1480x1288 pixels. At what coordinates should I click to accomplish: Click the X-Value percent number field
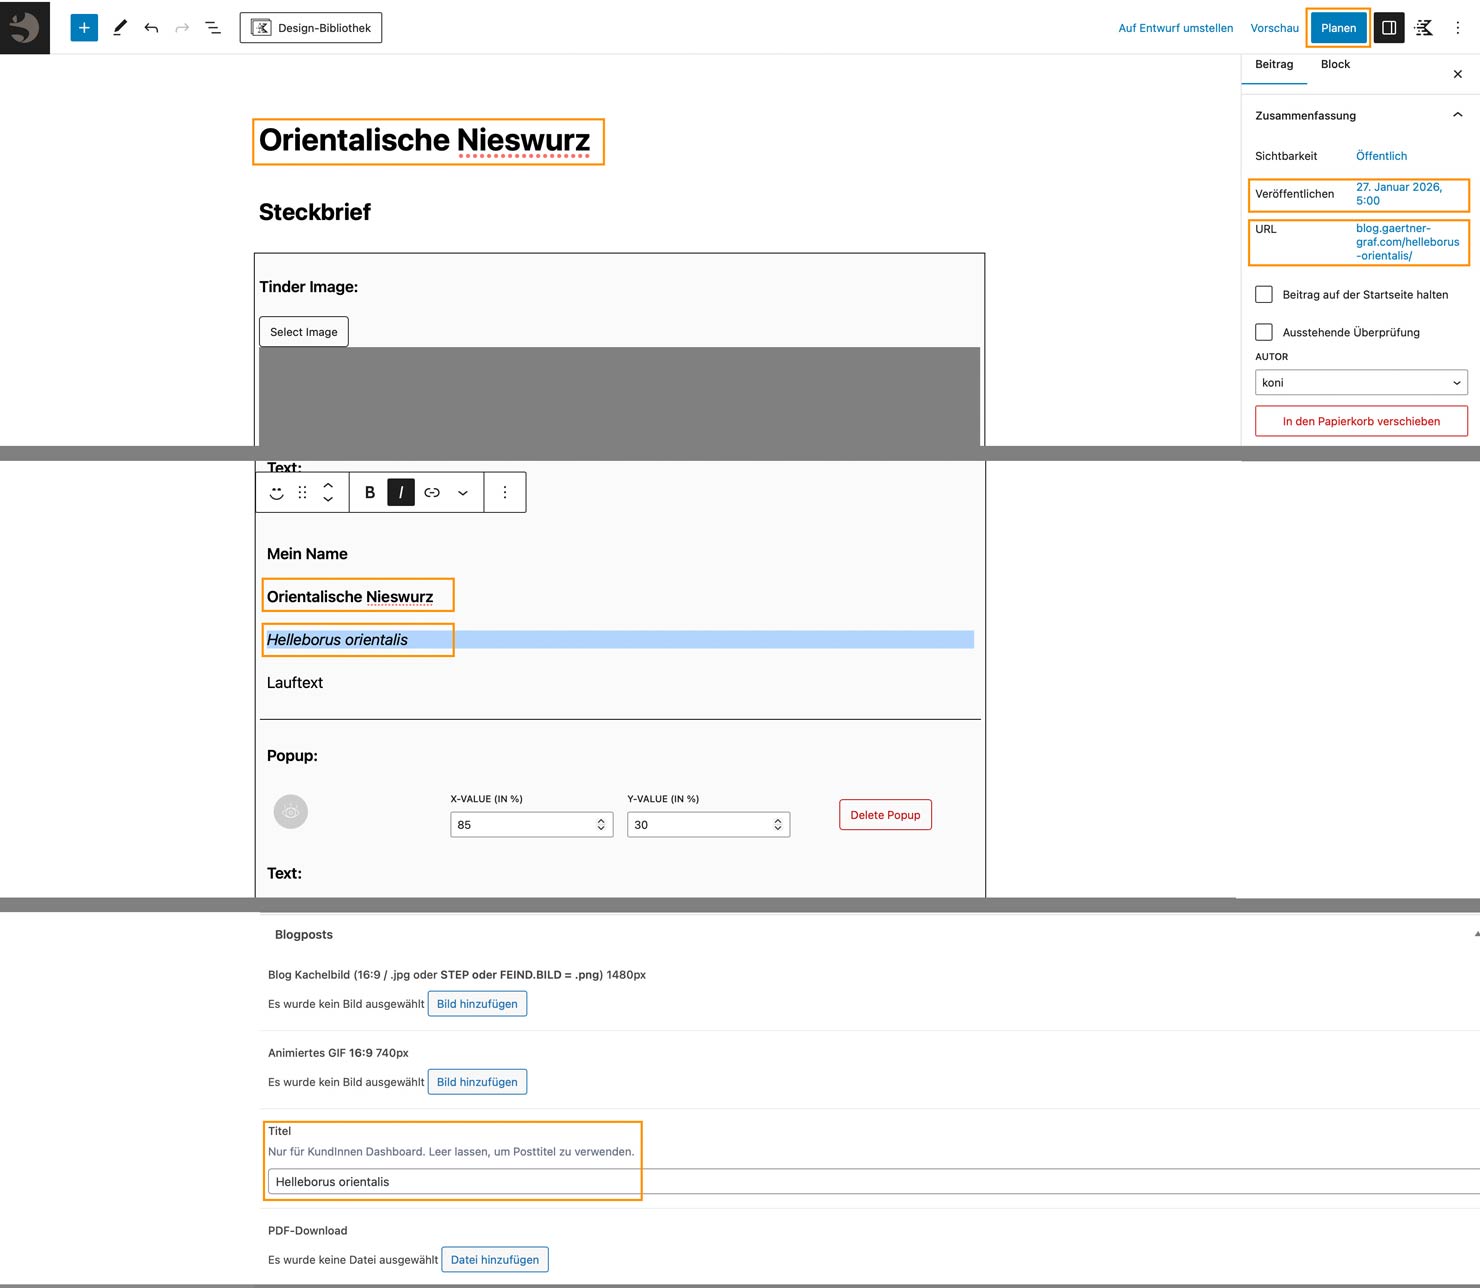click(522, 825)
